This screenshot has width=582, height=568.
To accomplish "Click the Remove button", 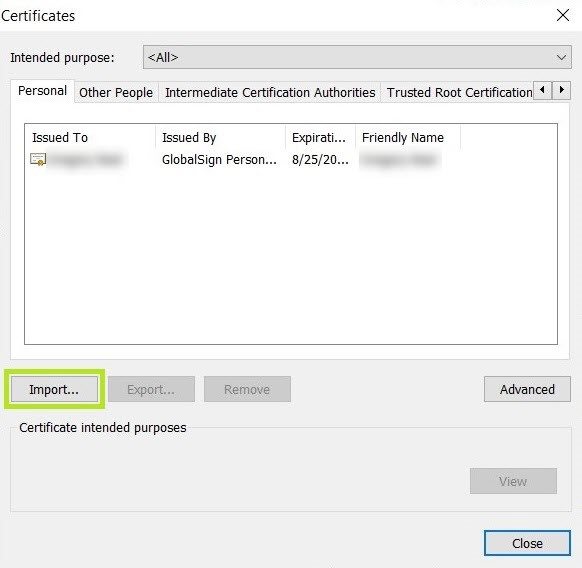I will point(247,389).
